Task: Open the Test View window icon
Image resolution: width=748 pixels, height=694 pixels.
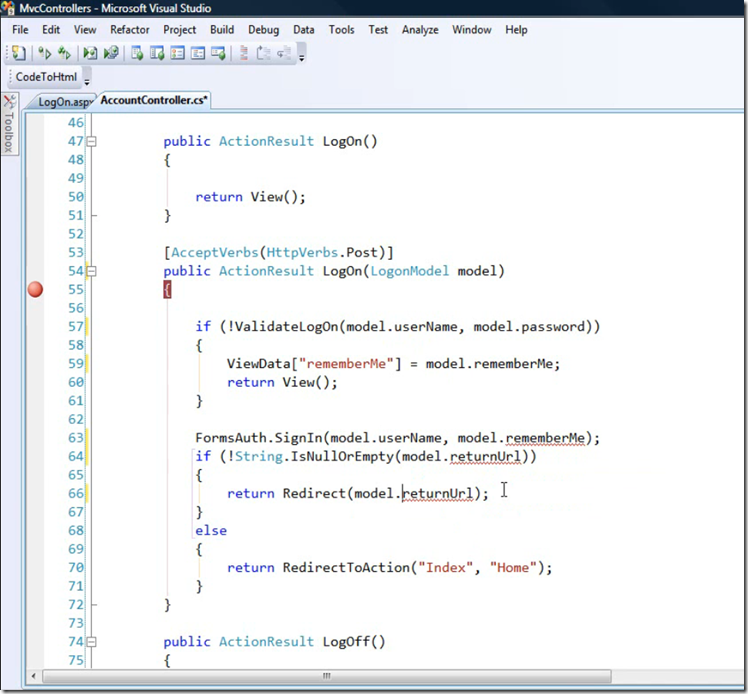Action: [137, 53]
